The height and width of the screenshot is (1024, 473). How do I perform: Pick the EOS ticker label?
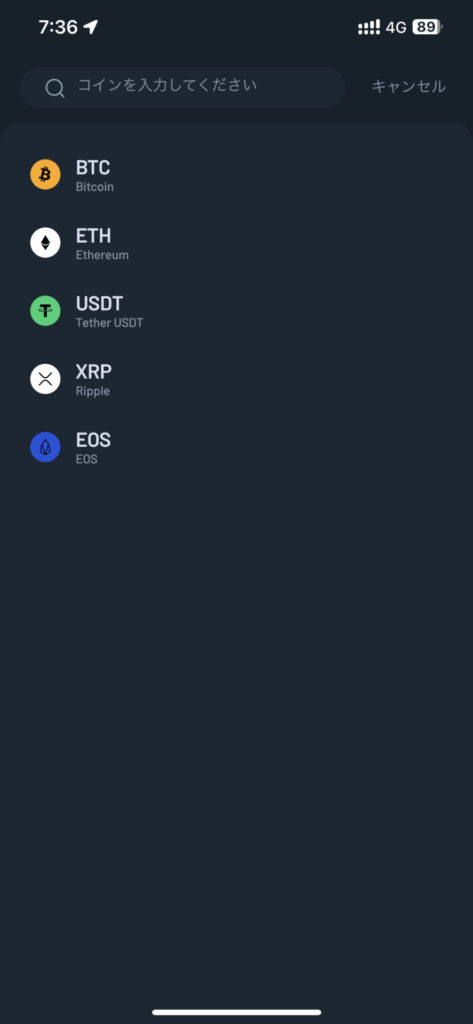(93, 440)
